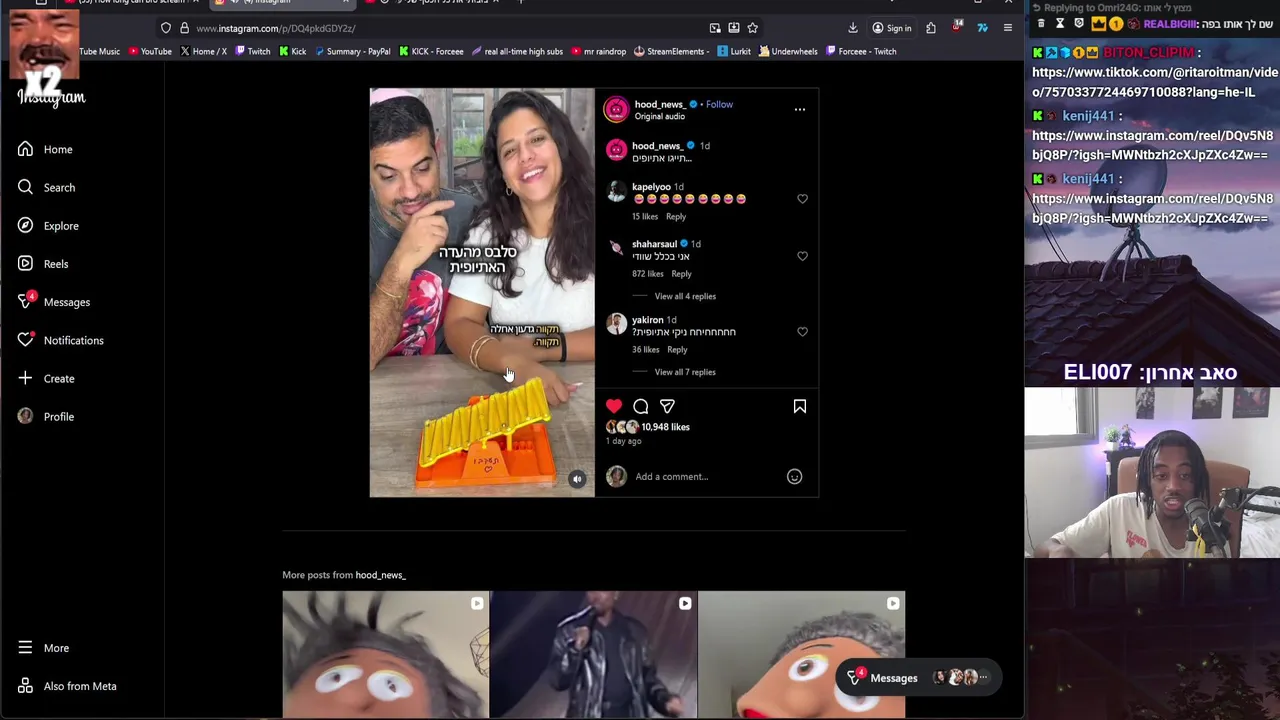Image resolution: width=1280 pixels, height=720 pixels.
Task: Open Also from Meta menu
Action: click(67, 686)
